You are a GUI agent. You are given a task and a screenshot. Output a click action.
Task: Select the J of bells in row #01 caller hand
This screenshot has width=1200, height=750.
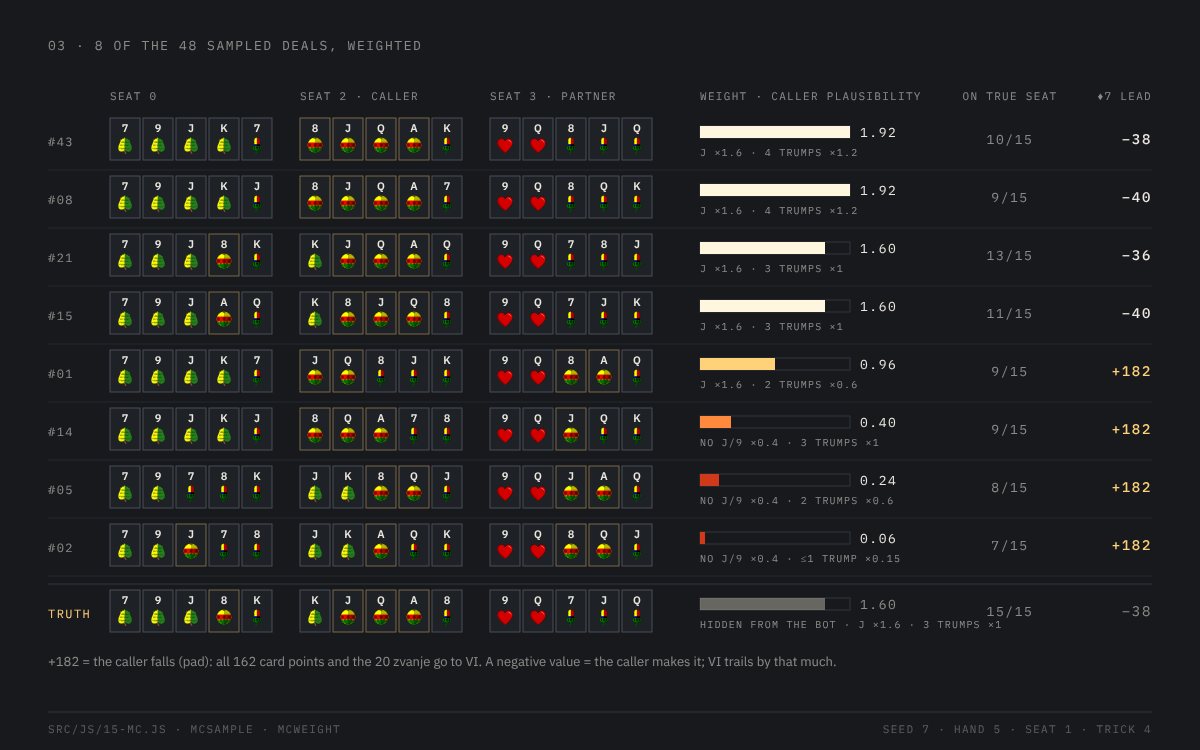(x=315, y=371)
